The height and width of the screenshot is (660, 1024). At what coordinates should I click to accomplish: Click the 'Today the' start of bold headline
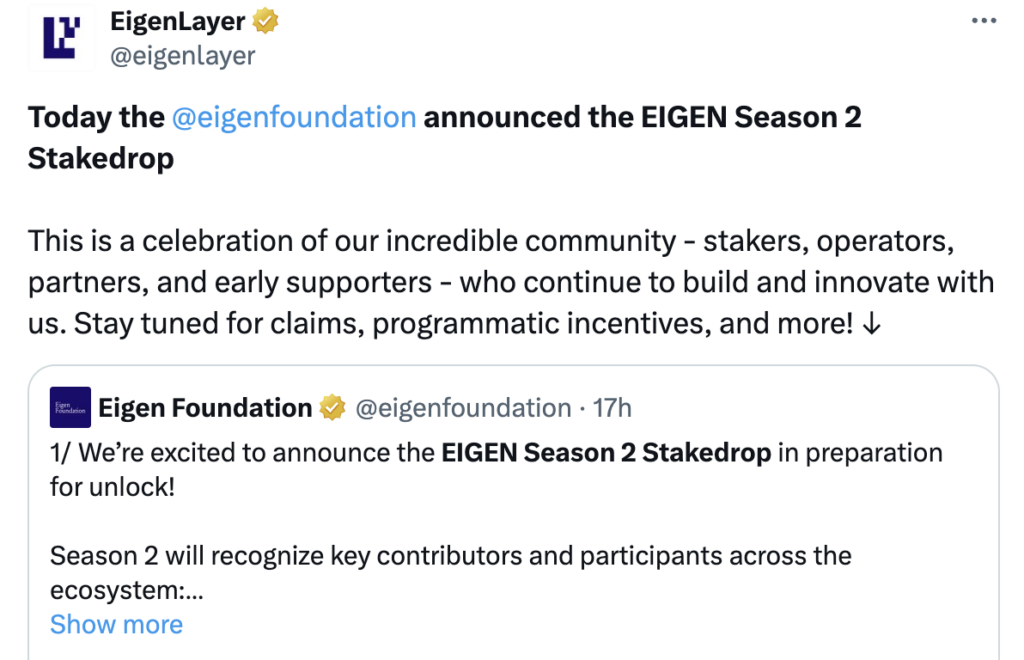[96, 118]
